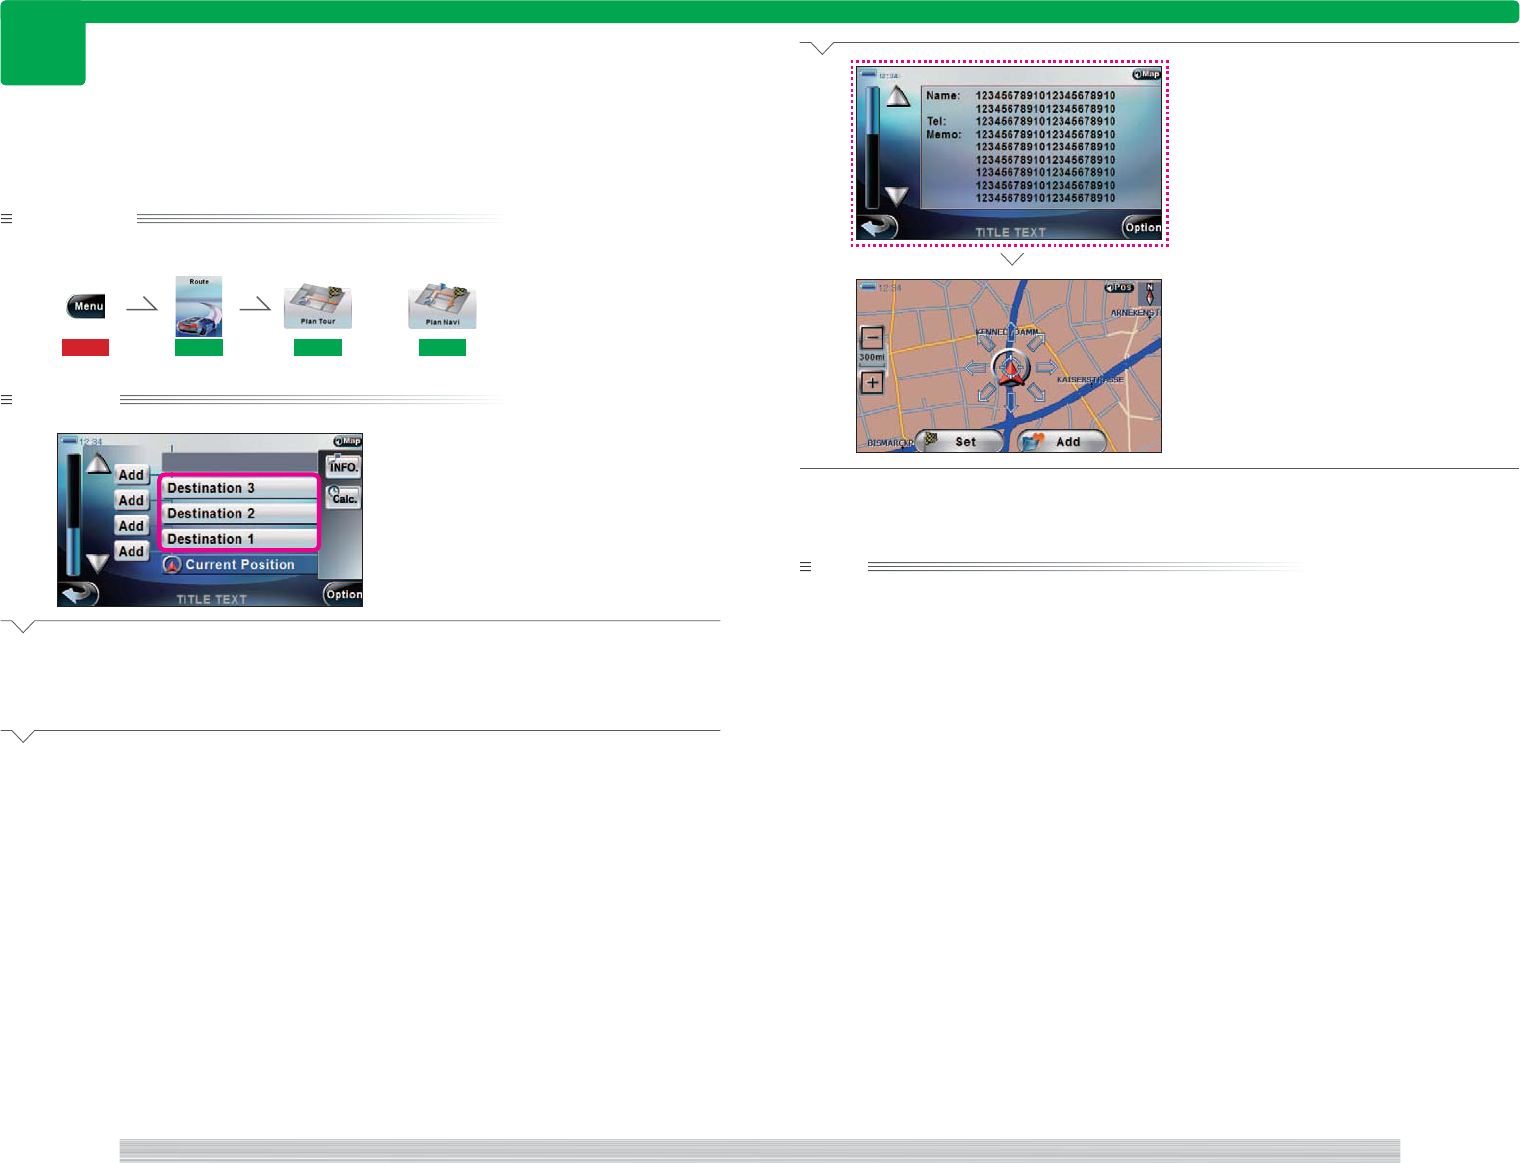The height and width of the screenshot is (1163, 1520).
Task: Move the map down with the arrow
Action: coord(1012,402)
